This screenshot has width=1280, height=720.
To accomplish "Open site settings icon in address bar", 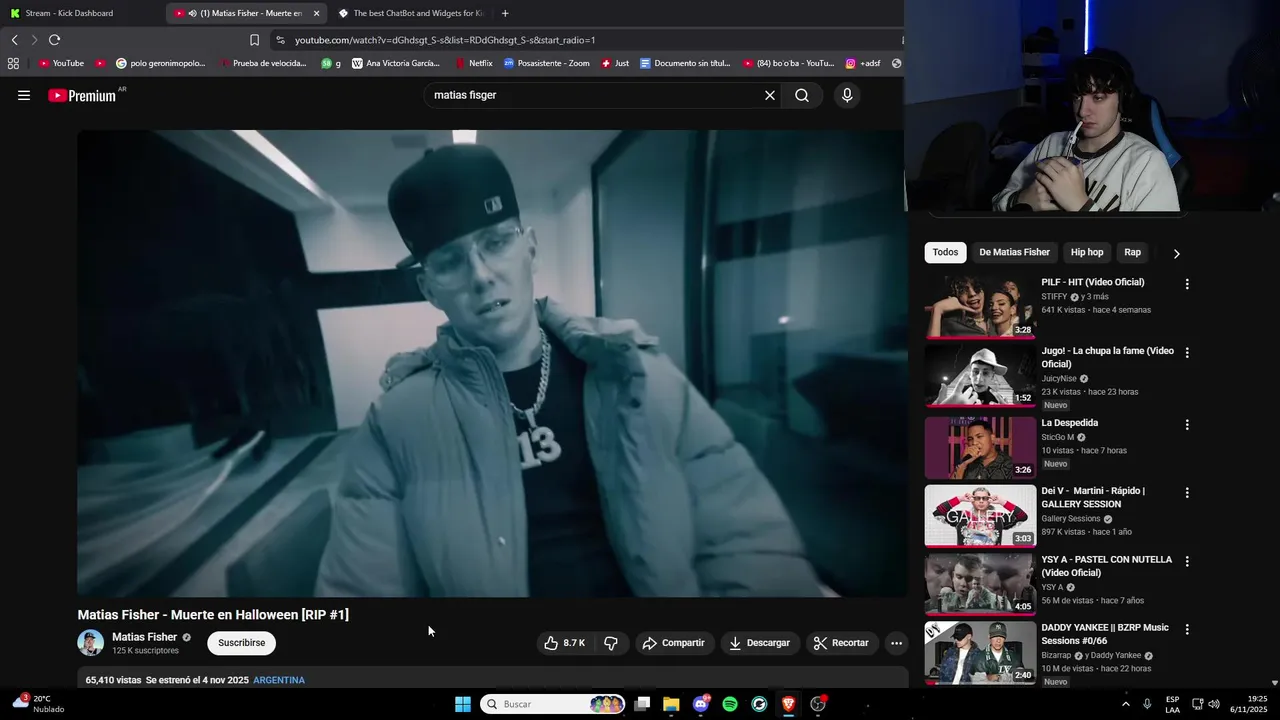I will coord(280,40).
